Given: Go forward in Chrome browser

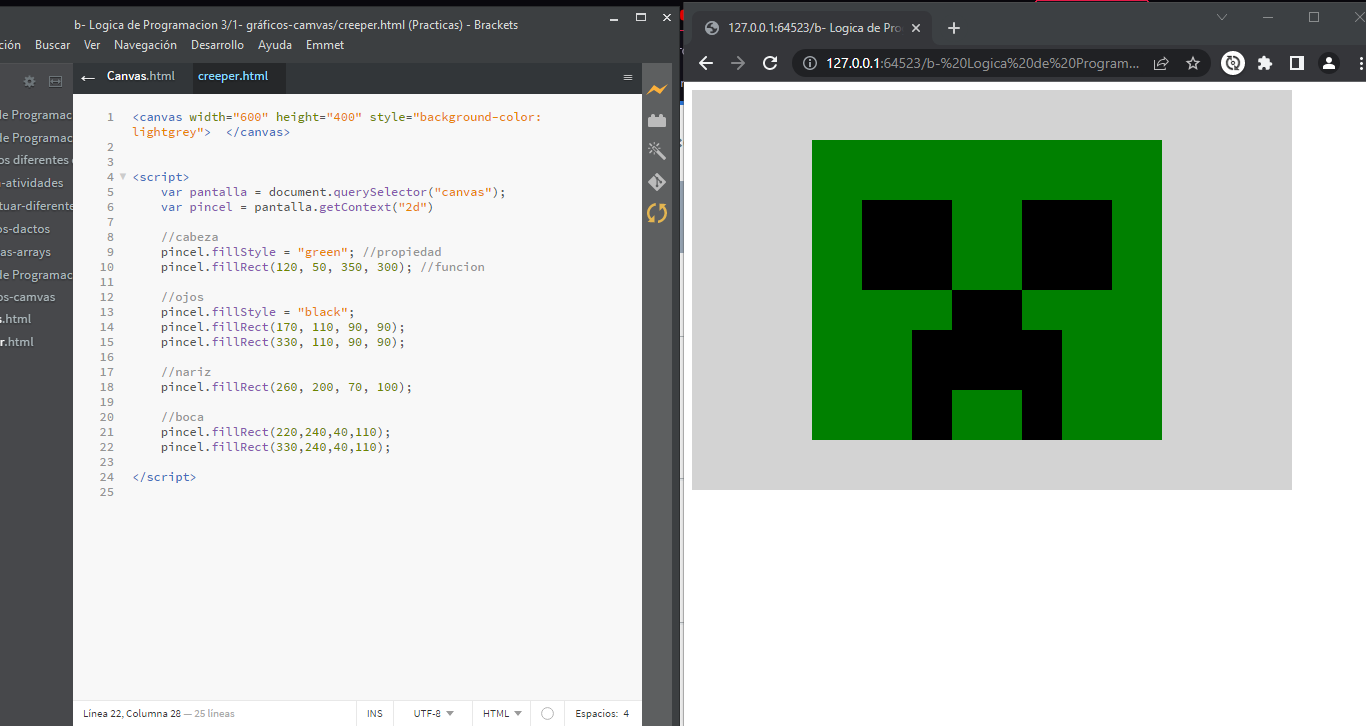Looking at the screenshot, I should coord(738,63).
